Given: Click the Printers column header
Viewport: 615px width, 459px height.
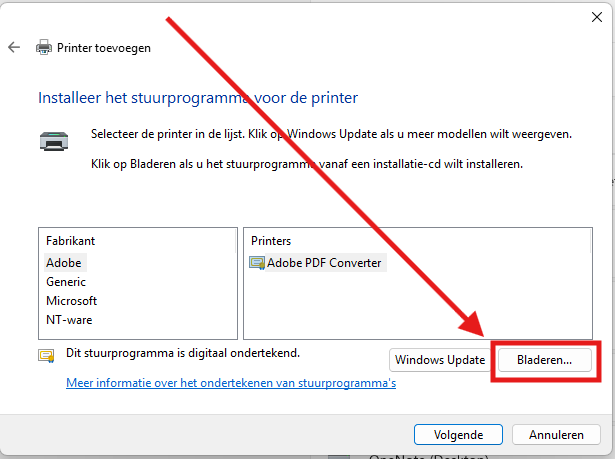Looking at the screenshot, I should 272,241.
